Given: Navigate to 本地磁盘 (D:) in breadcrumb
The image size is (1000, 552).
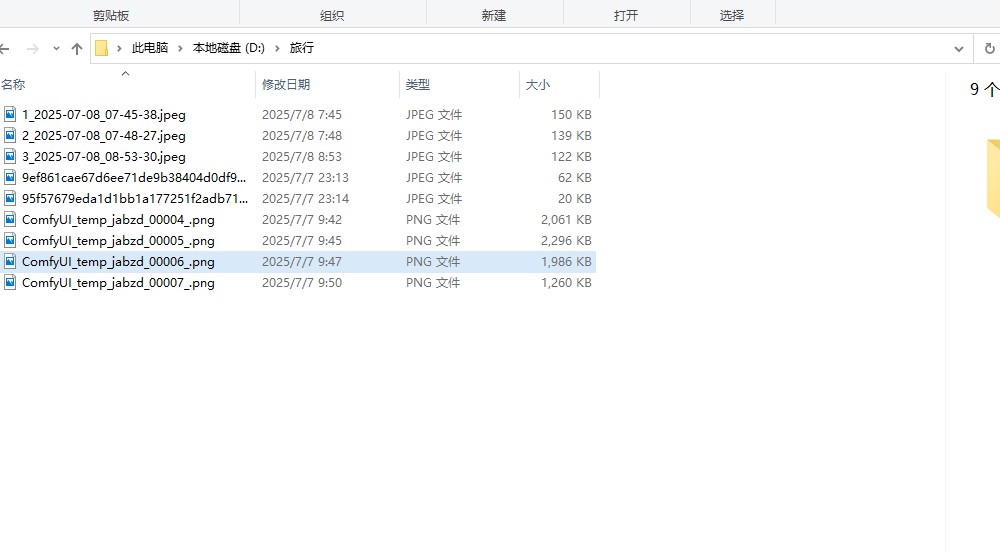Looking at the screenshot, I should pos(228,48).
